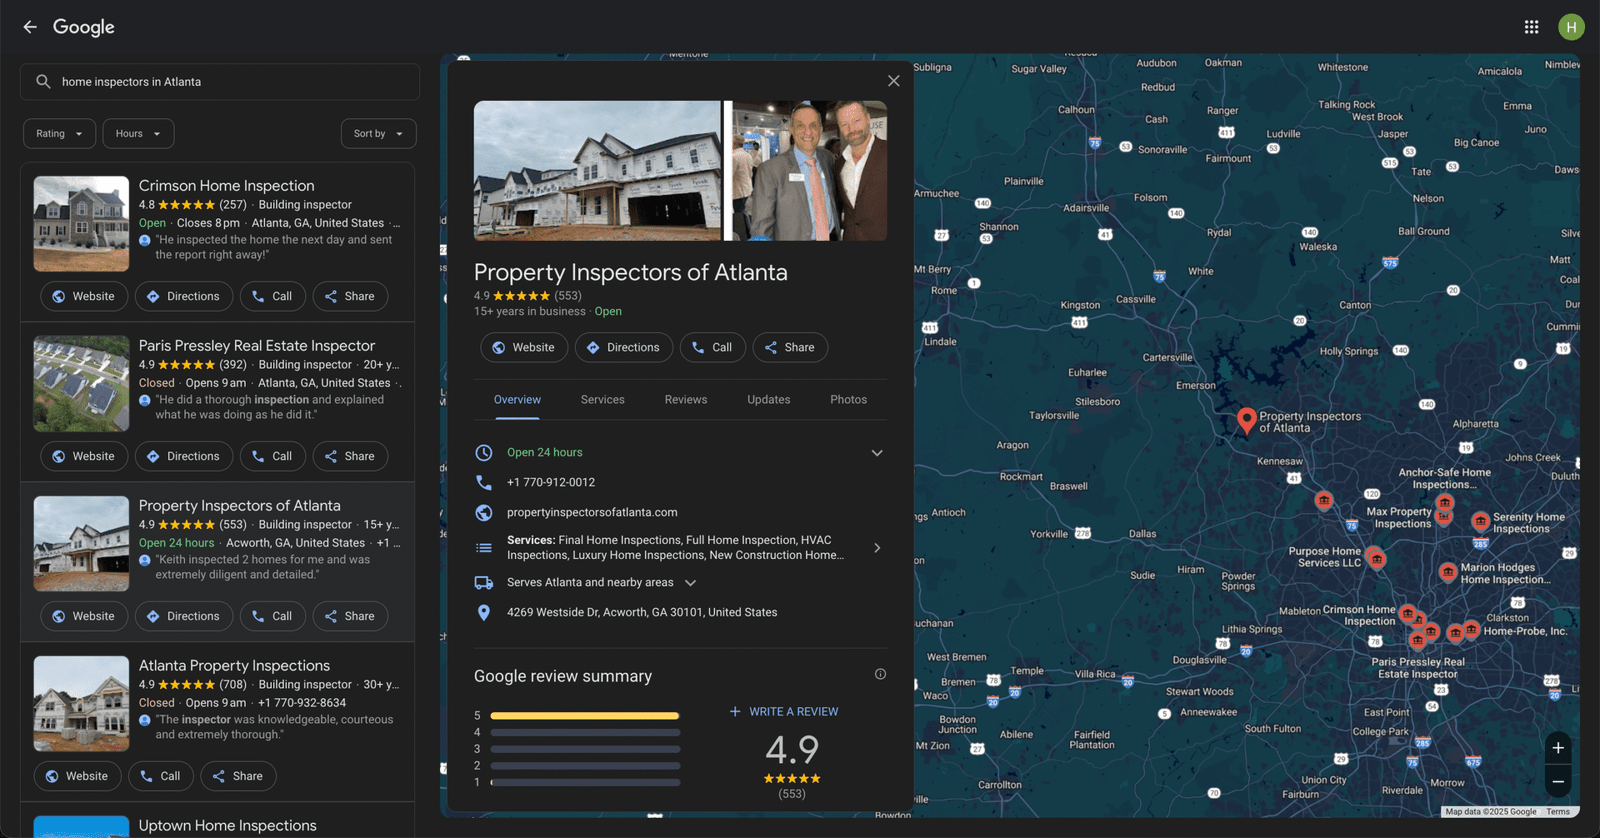The height and width of the screenshot is (838, 1600).
Task: Click the review summary info icon
Action: point(880,674)
